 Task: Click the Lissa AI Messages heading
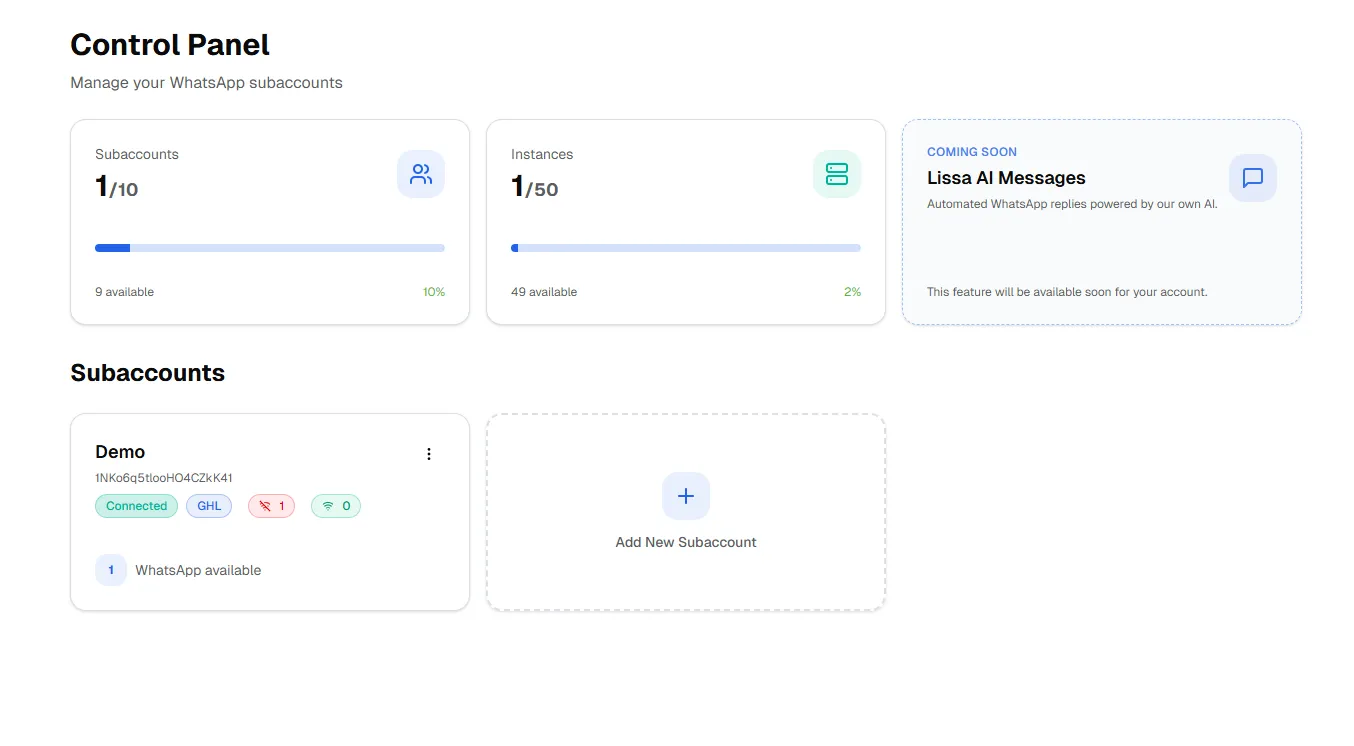tap(1006, 178)
